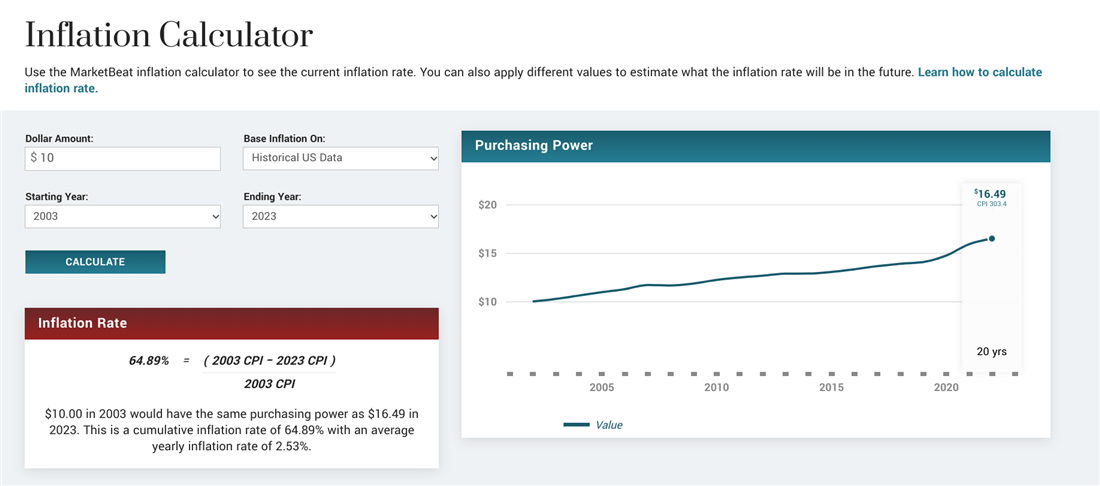1100x486 pixels.
Task: Click the red Inflation Rate panel header
Action: point(231,323)
